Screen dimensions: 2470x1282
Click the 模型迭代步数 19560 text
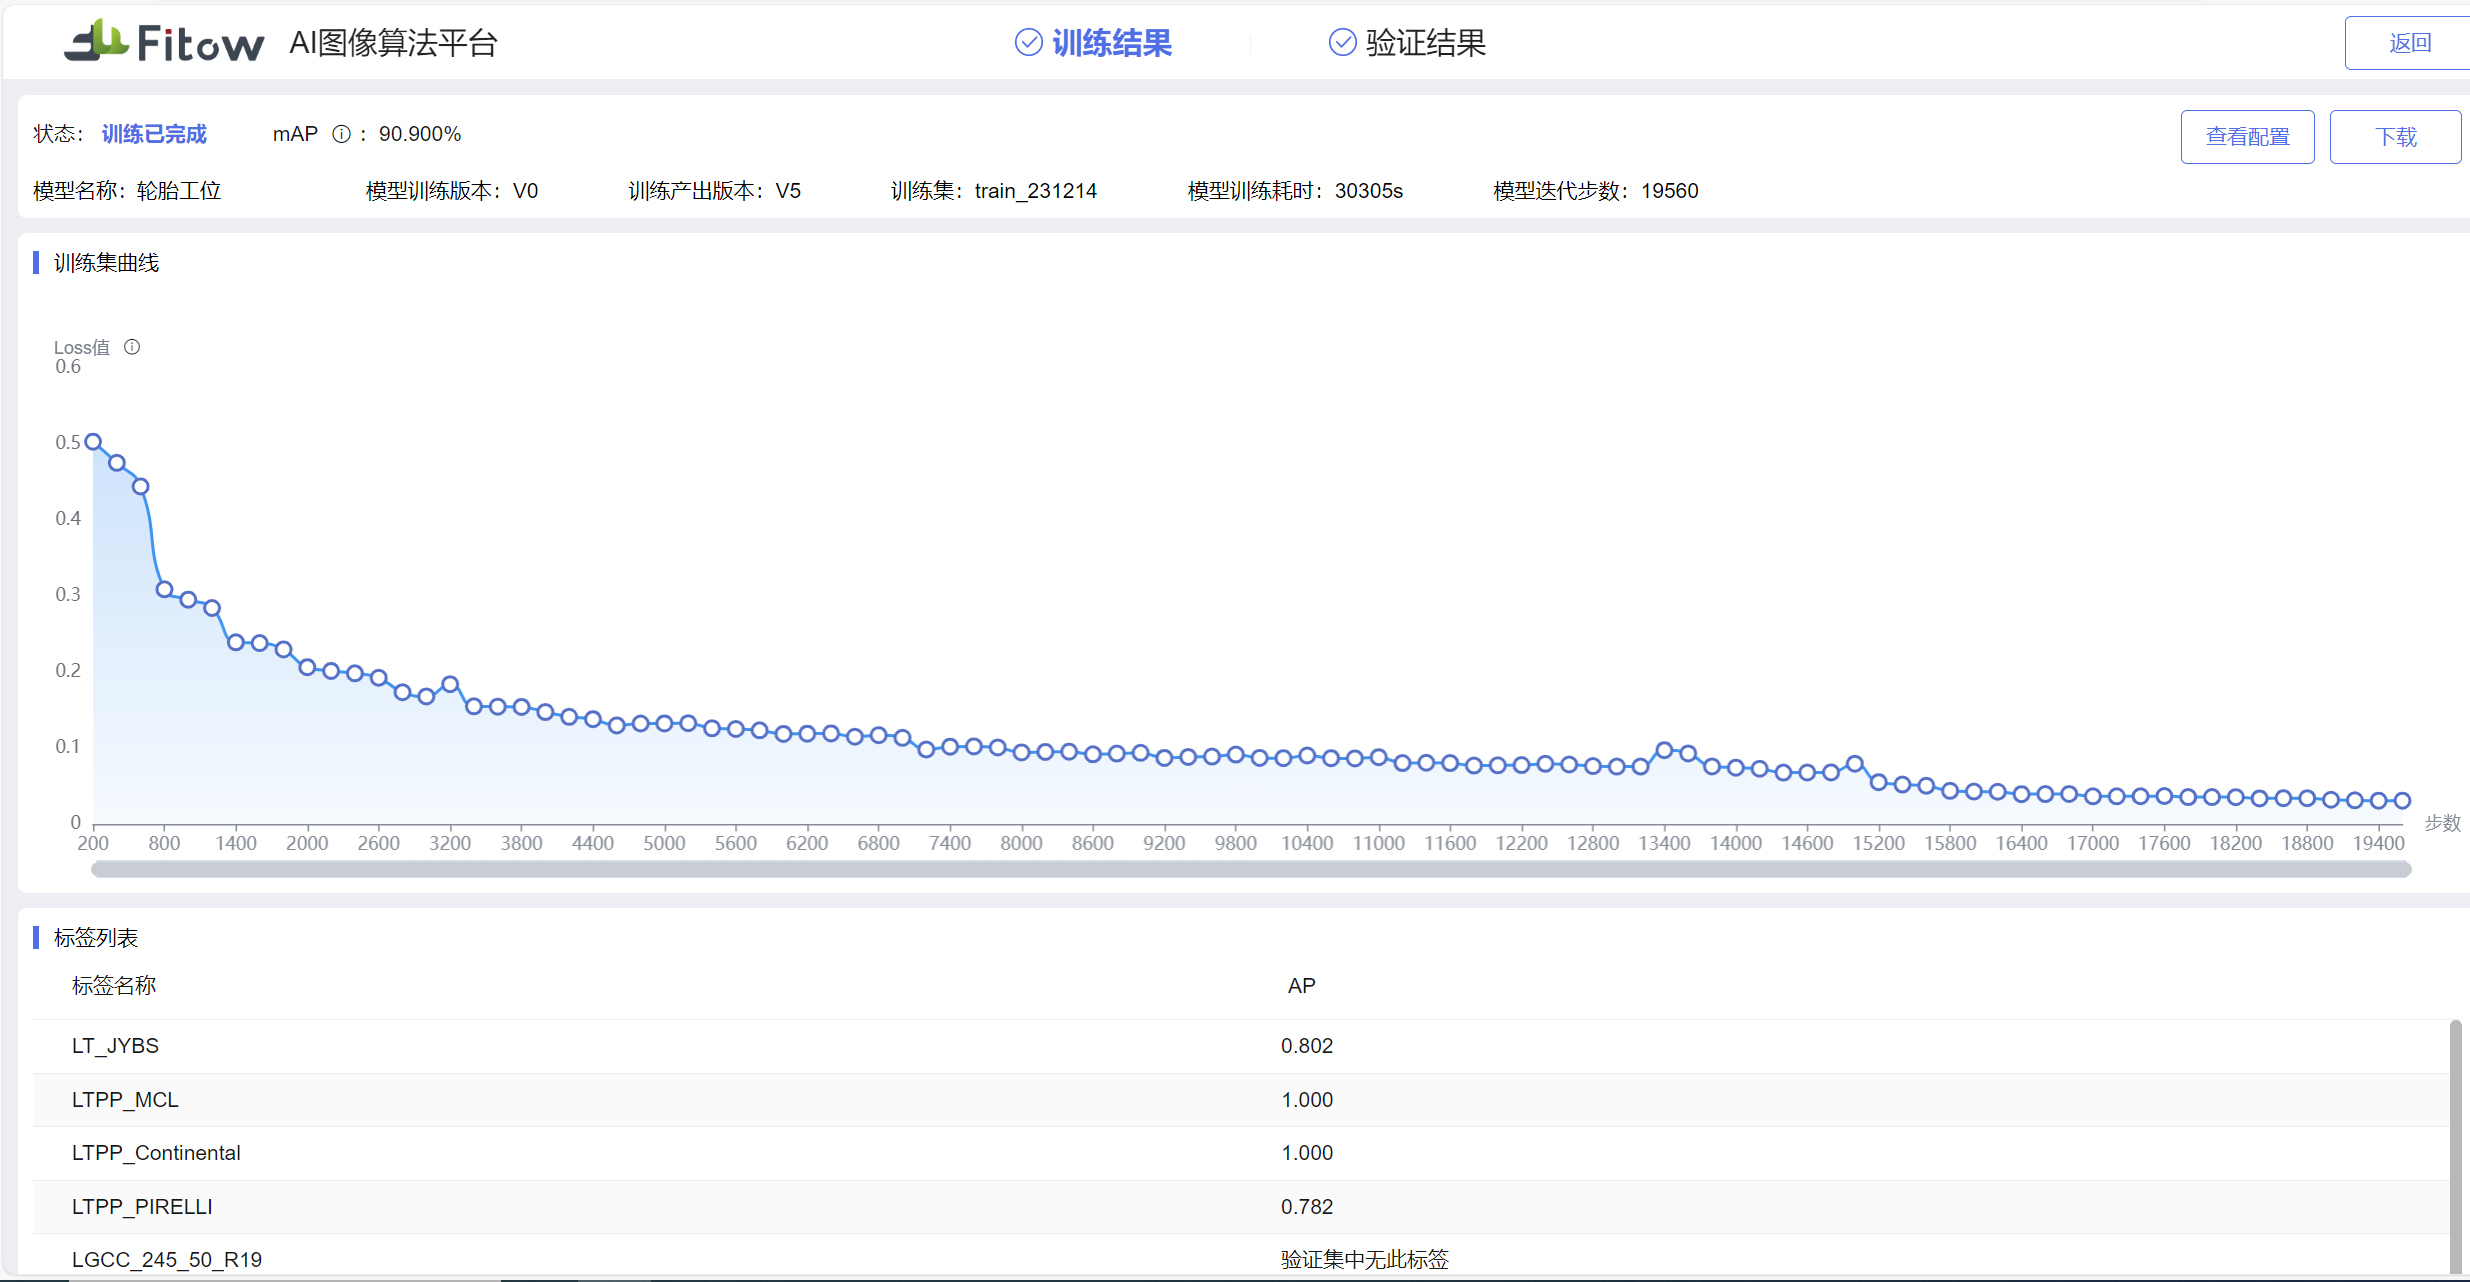[x=1596, y=191]
